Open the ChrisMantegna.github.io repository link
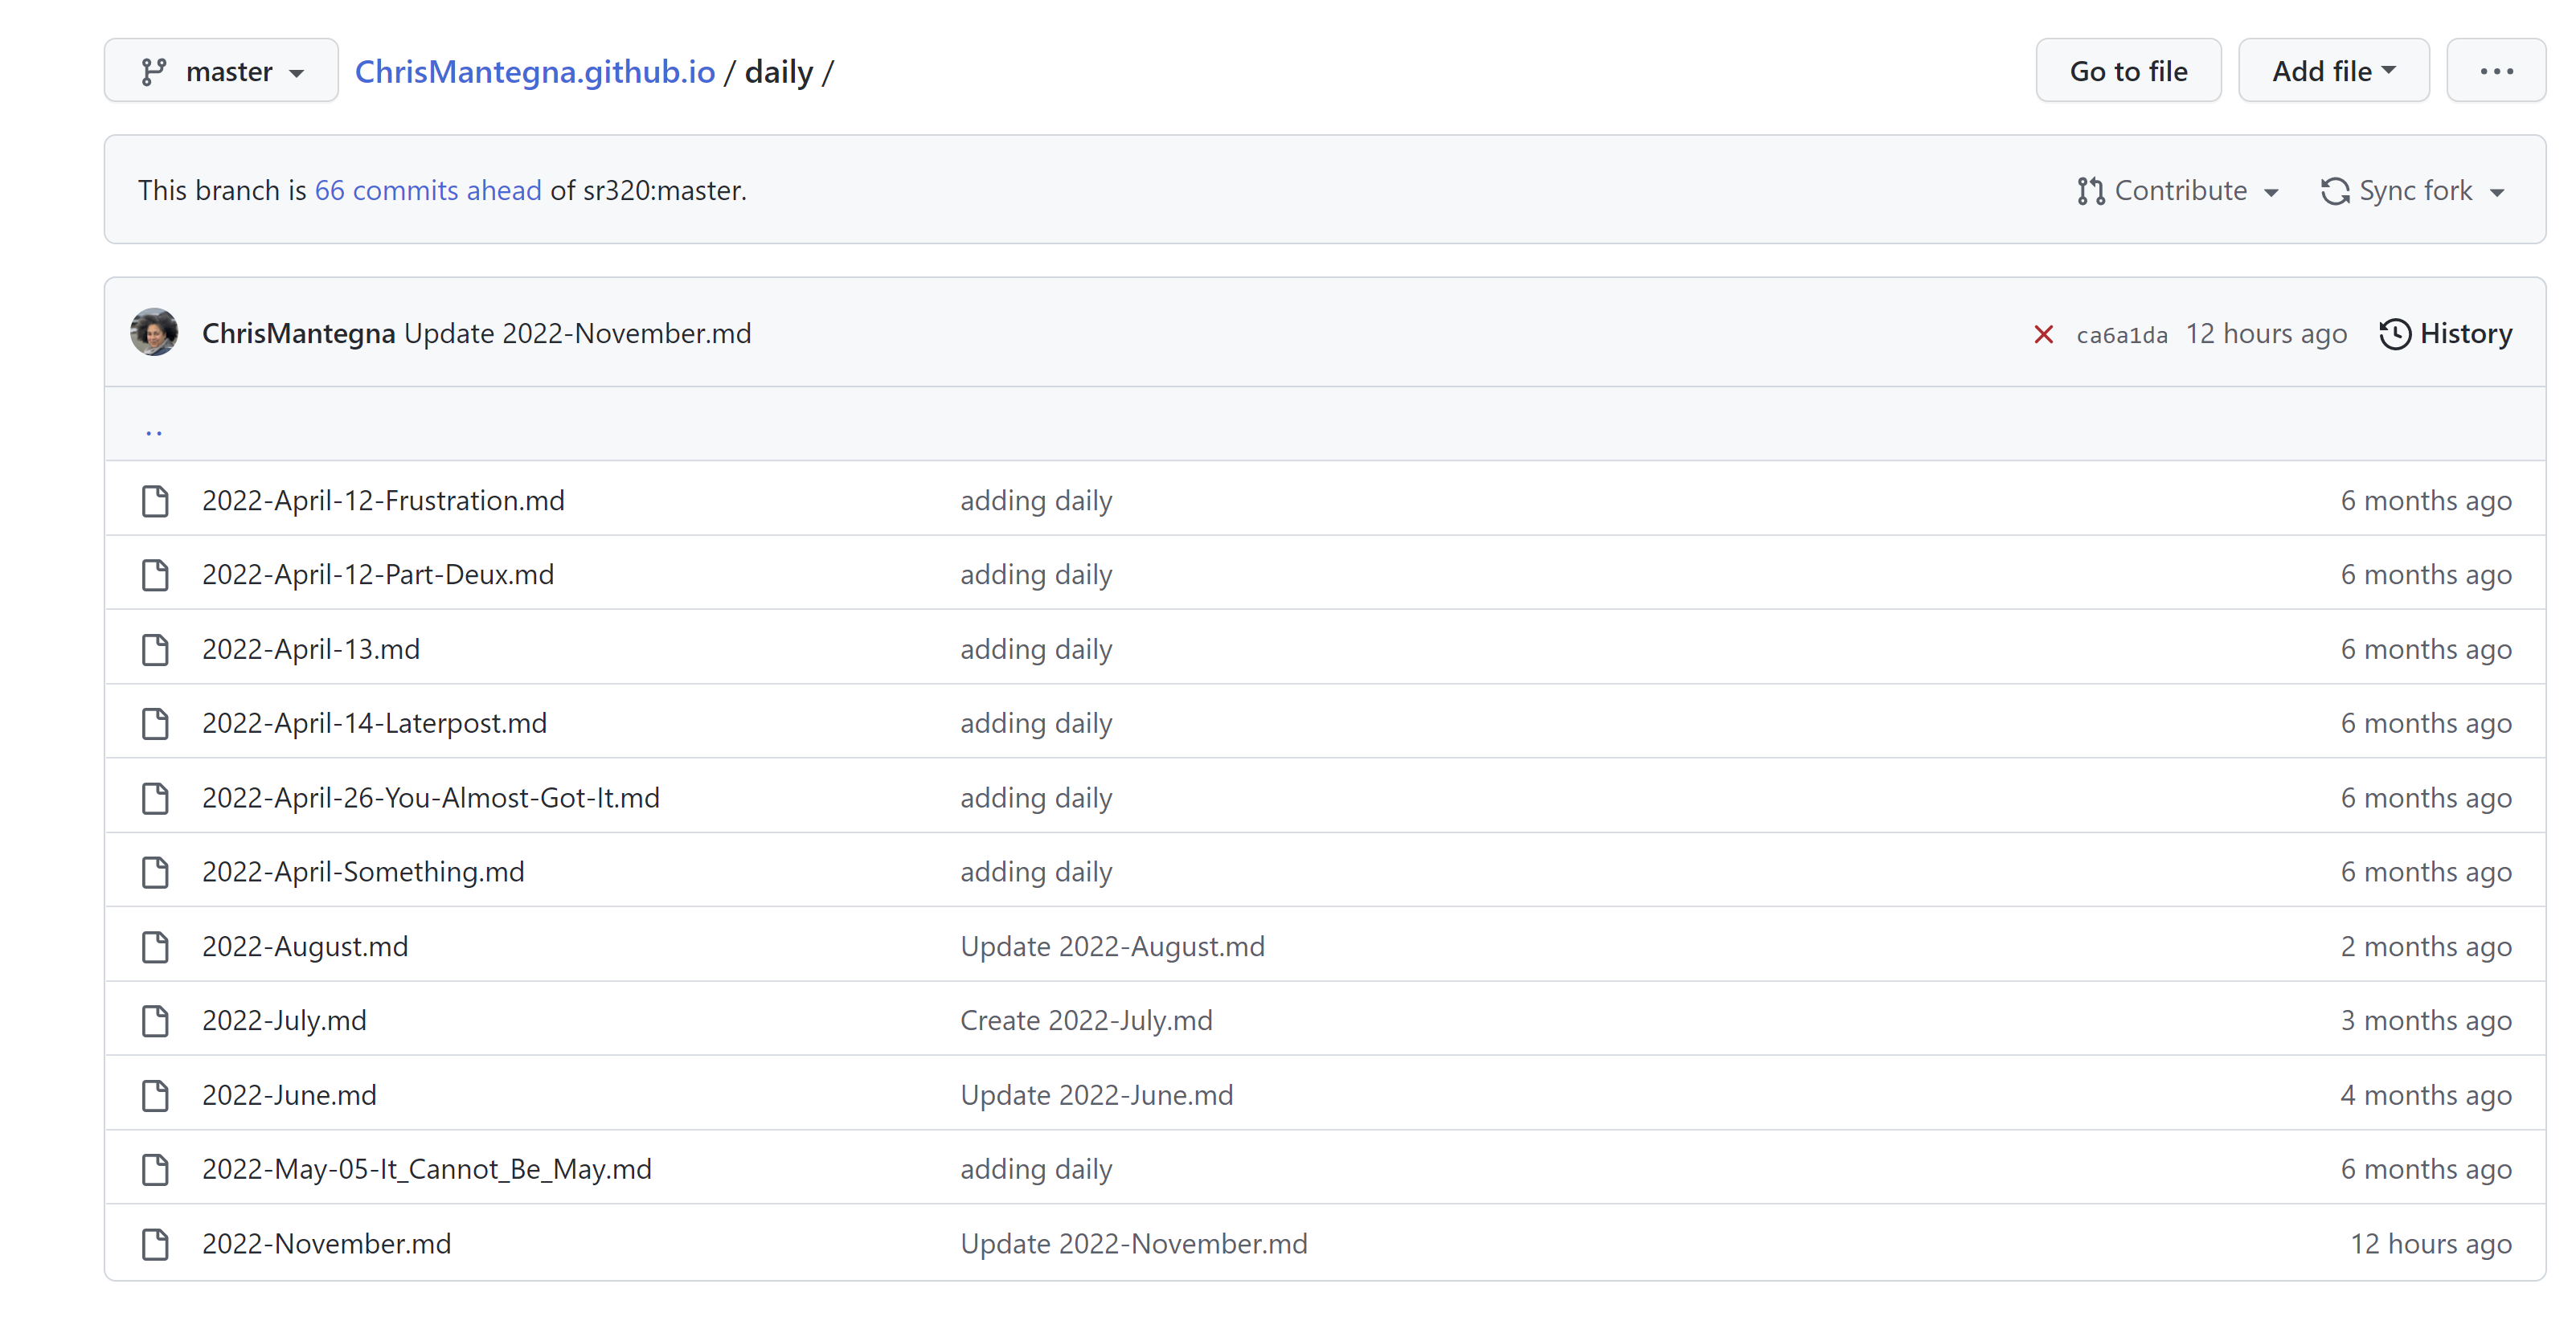This screenshot has width=2576, height=1325. click(x=536, y=70)
